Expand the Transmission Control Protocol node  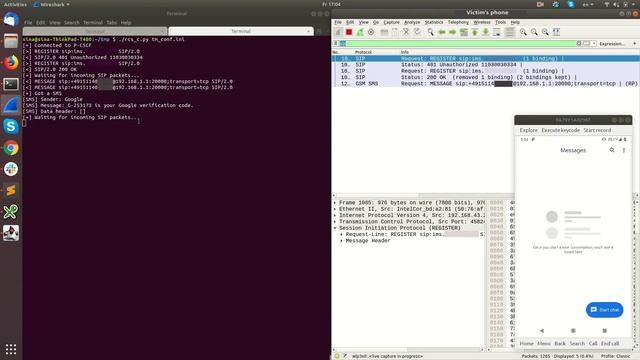335,222
